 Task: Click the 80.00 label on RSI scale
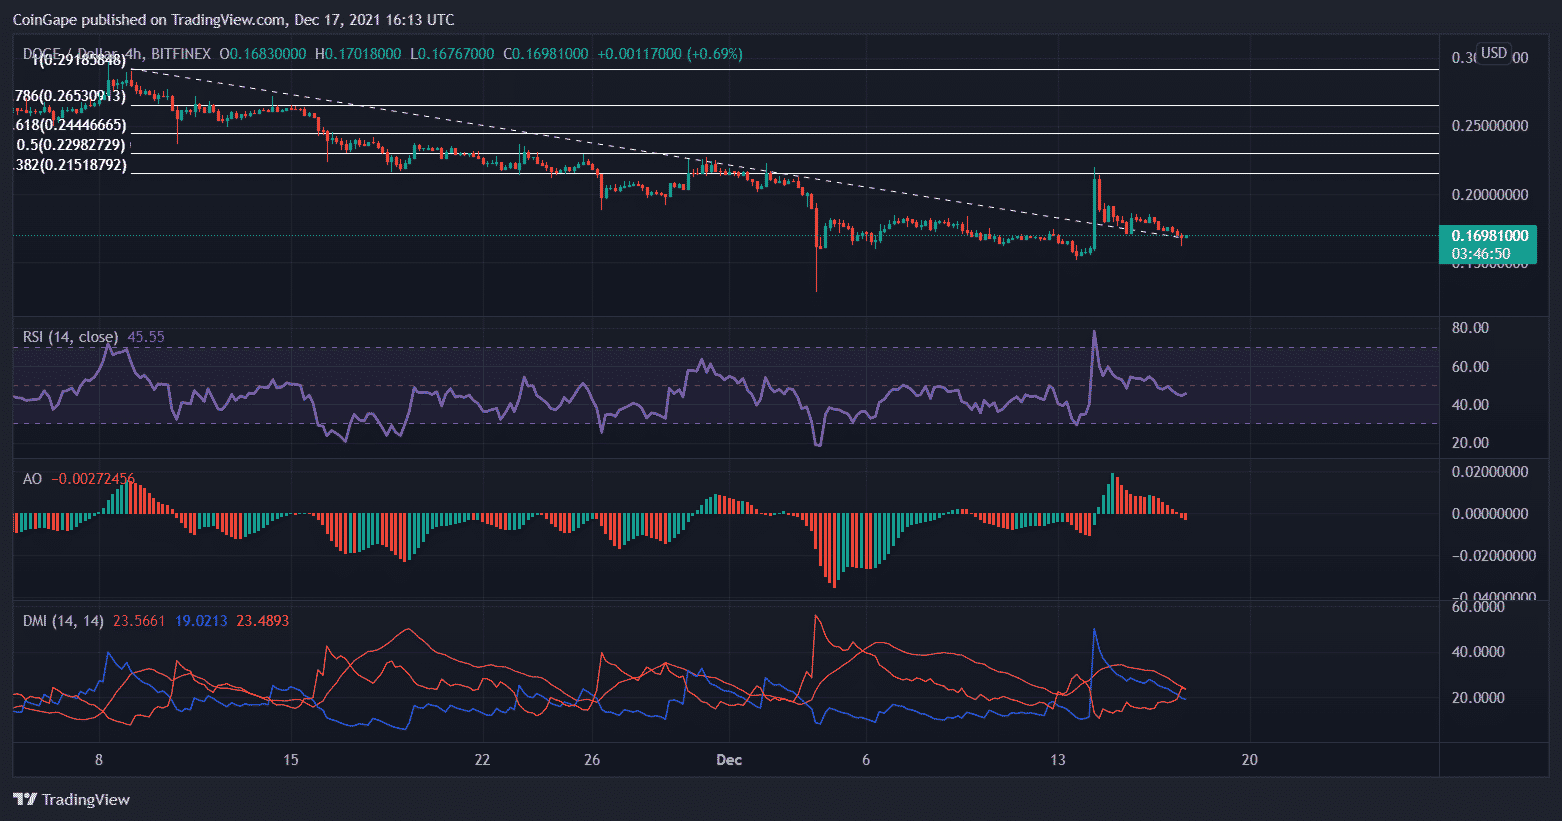(x=1470, y=328)
